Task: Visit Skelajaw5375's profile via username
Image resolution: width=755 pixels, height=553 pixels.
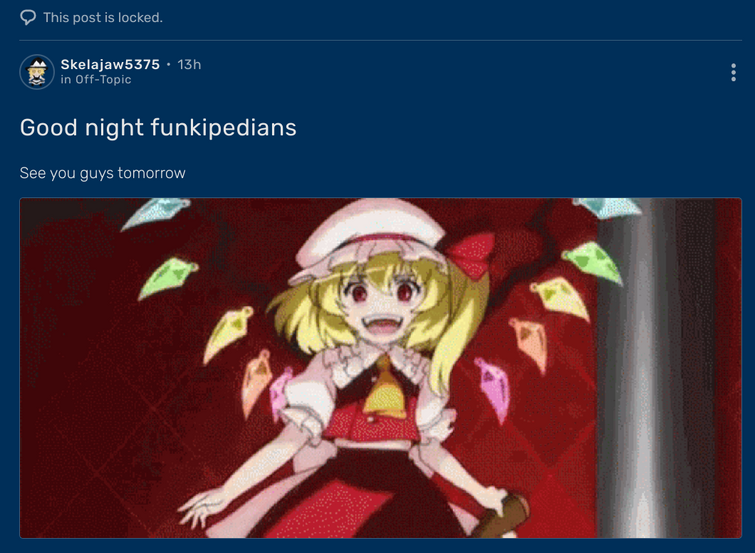Action: (x=110, y=64)
